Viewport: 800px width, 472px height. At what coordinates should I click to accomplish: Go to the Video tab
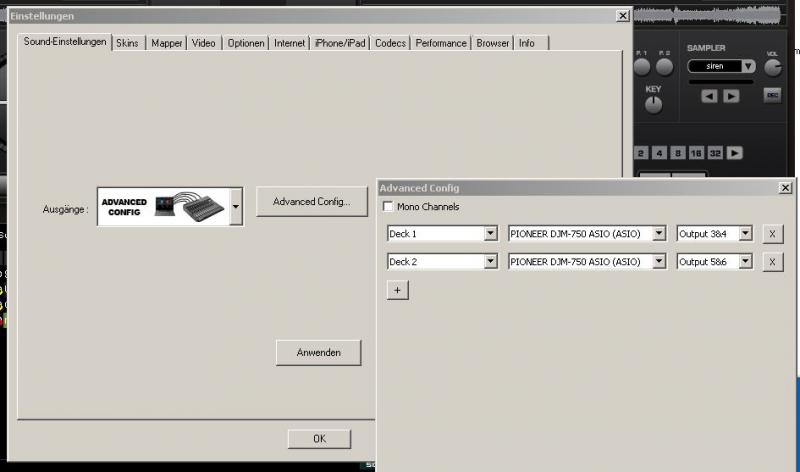pyautogui.click(x=204, y=43)
